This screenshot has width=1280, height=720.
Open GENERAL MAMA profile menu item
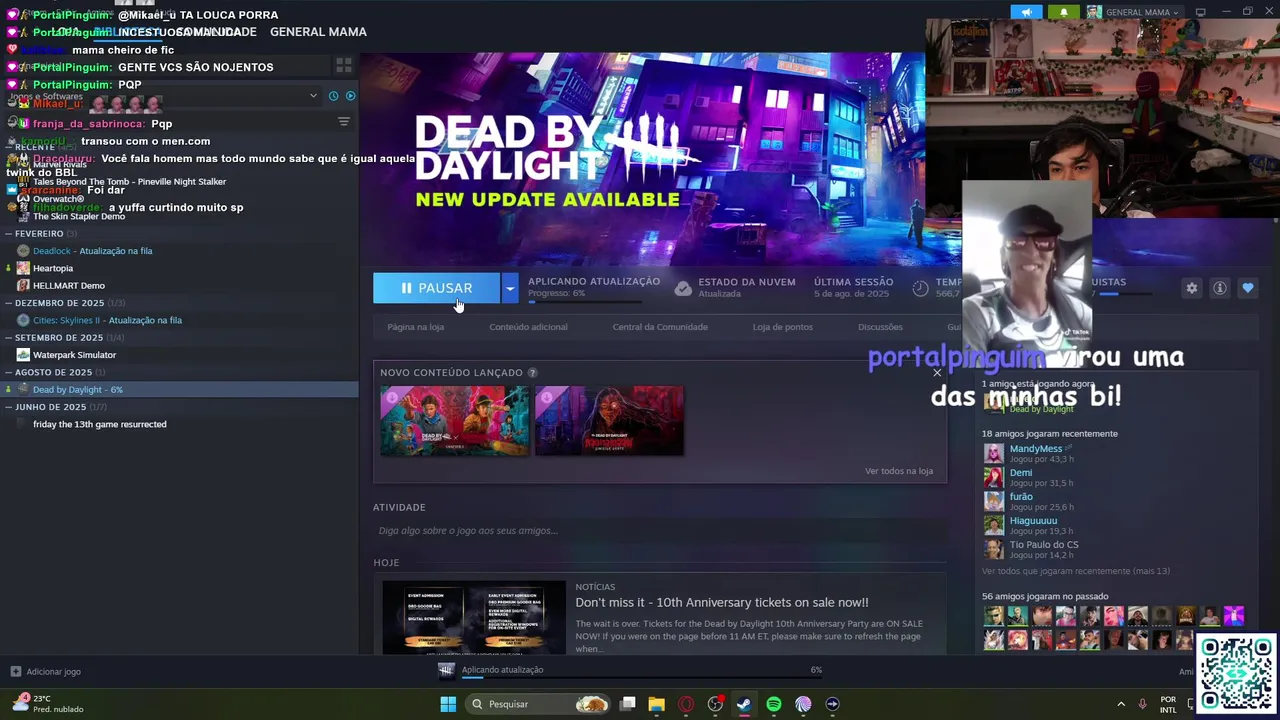(x=318, y=32)
